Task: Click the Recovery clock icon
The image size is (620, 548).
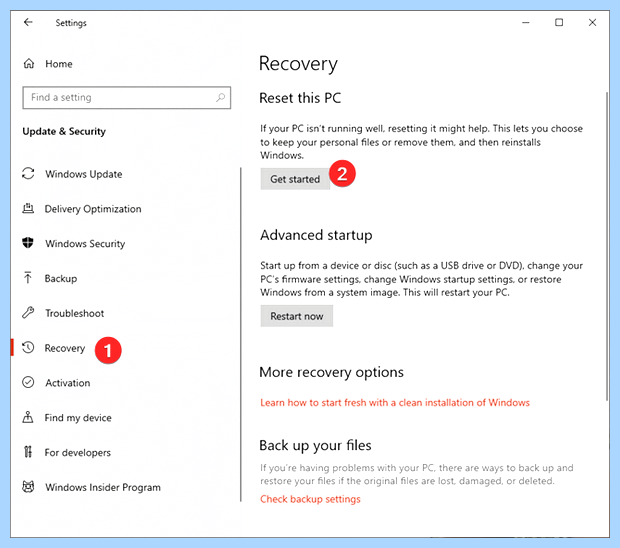Action: (x=28, y=348)
